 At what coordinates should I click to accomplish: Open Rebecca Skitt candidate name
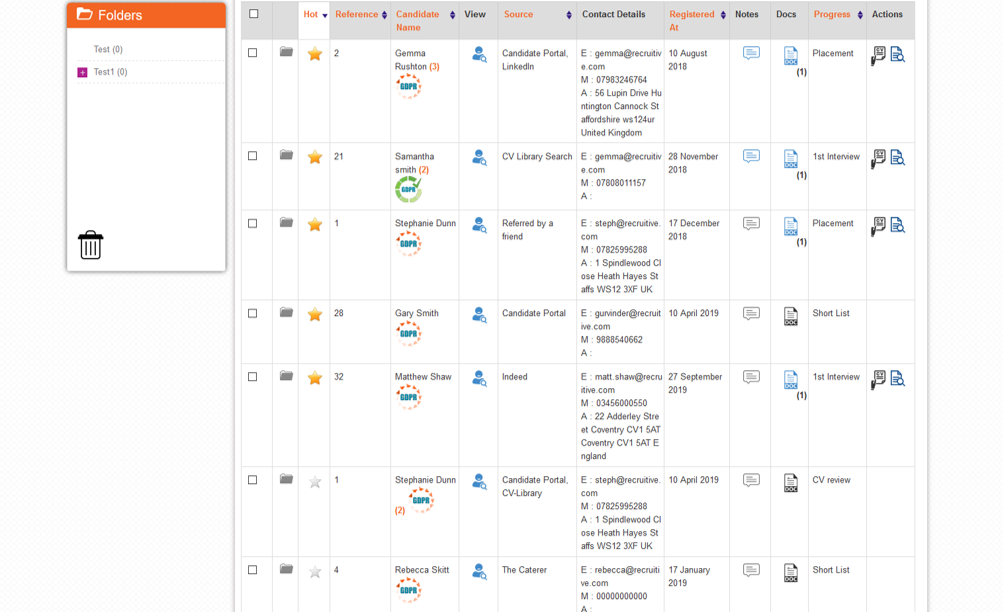(422, 569)
